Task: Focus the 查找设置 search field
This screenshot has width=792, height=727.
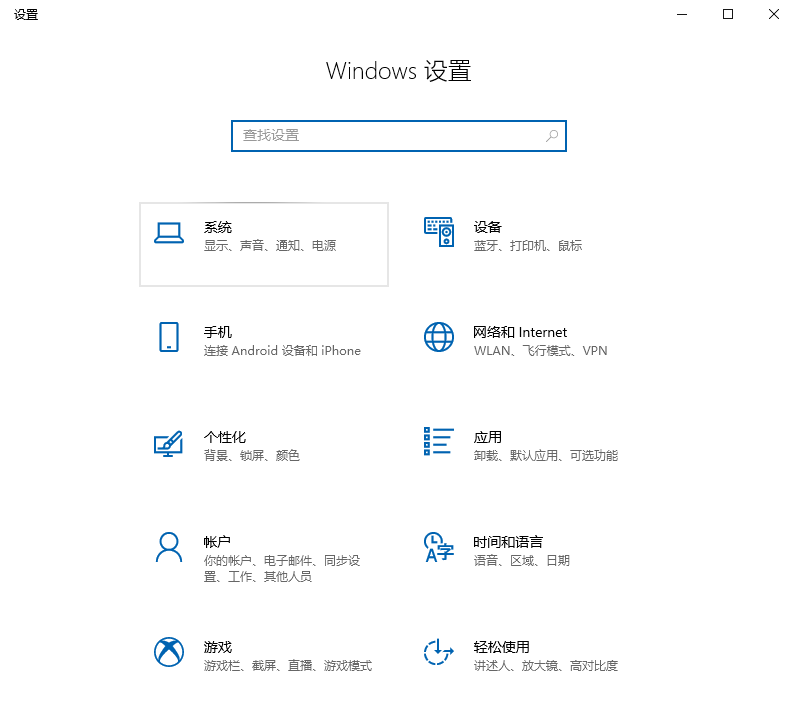Action: (390, 135)
